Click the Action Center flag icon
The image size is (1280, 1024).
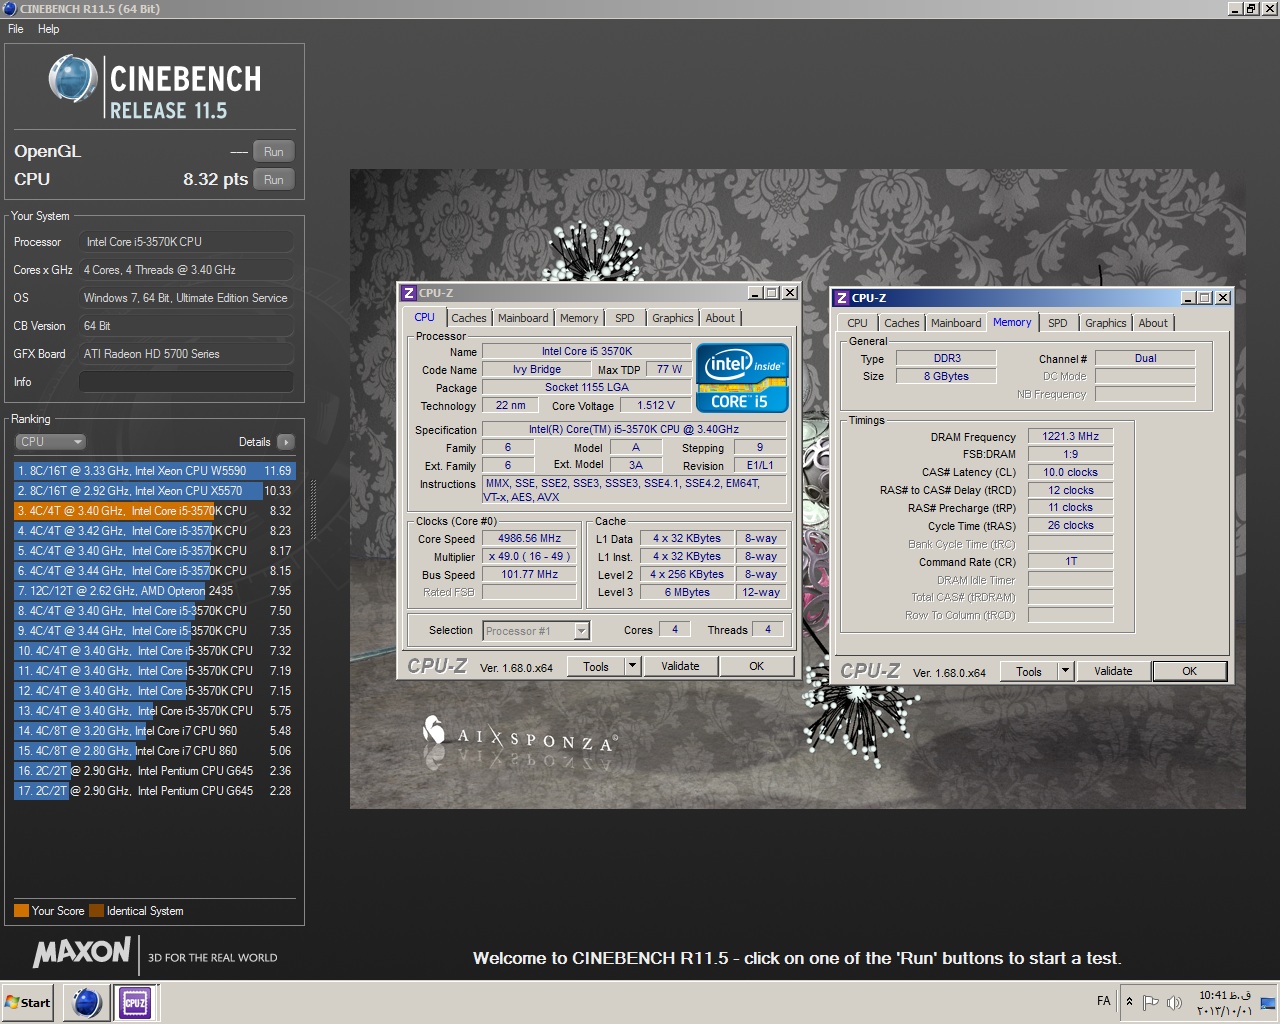coord(1150,1002)
